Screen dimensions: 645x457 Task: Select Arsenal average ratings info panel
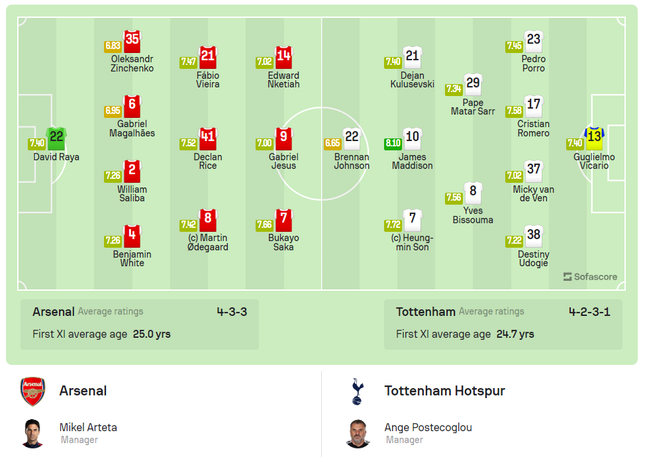(x=140, y=324)
